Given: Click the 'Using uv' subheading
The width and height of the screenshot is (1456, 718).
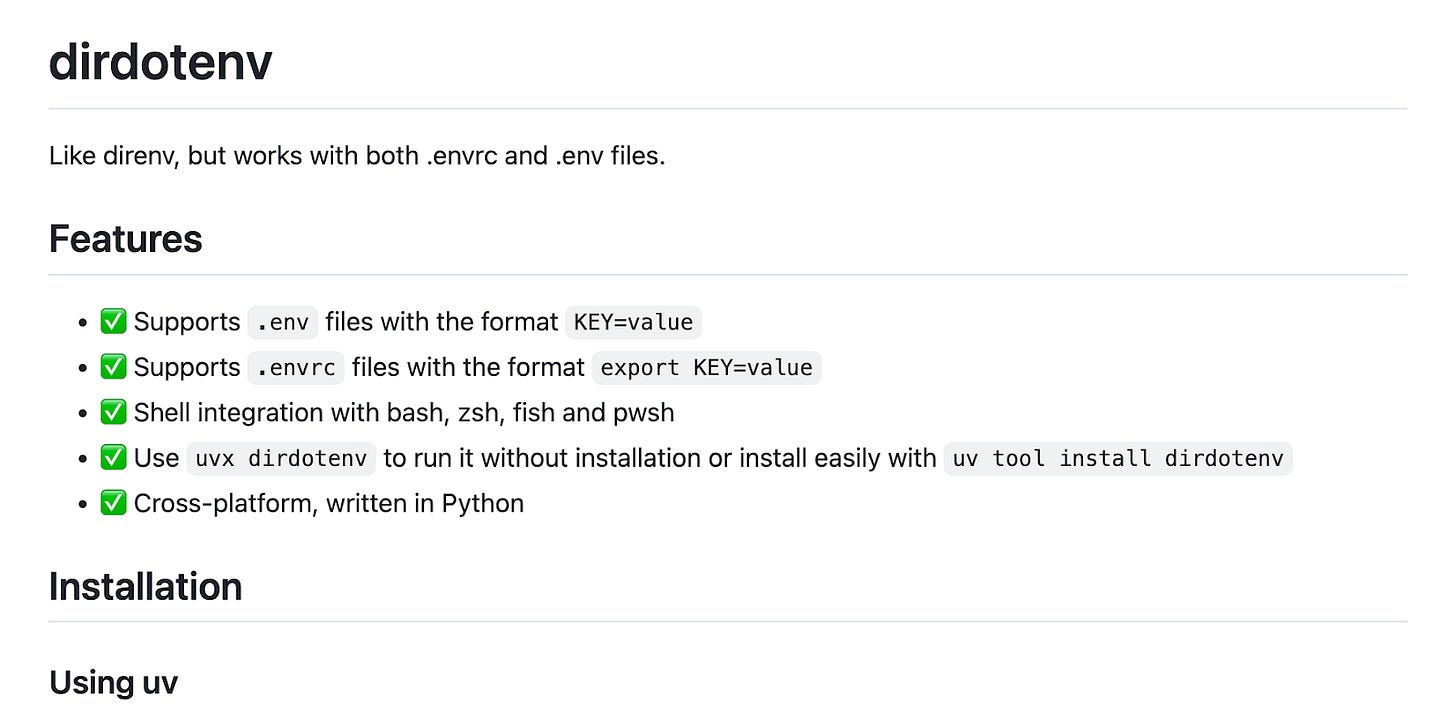Looking at the screenshot, I should click(113, 682).
